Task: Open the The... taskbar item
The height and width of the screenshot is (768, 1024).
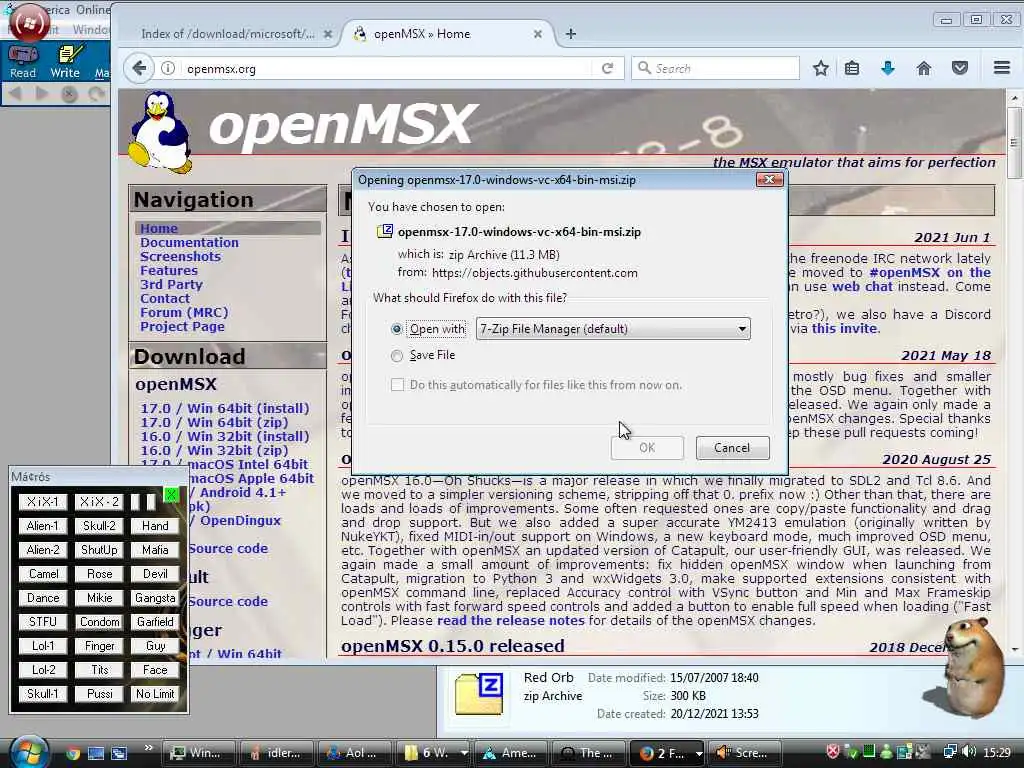Action: coord(588,753)
